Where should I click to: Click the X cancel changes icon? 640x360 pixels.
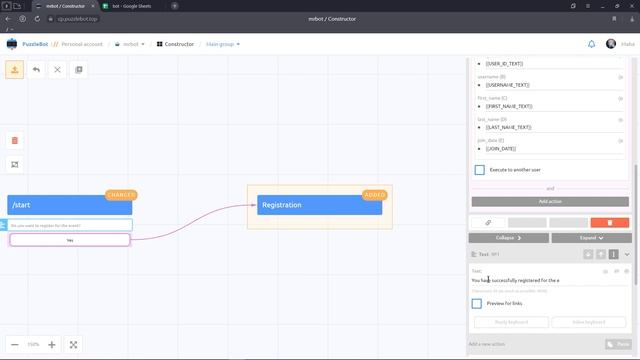point(57,70)
